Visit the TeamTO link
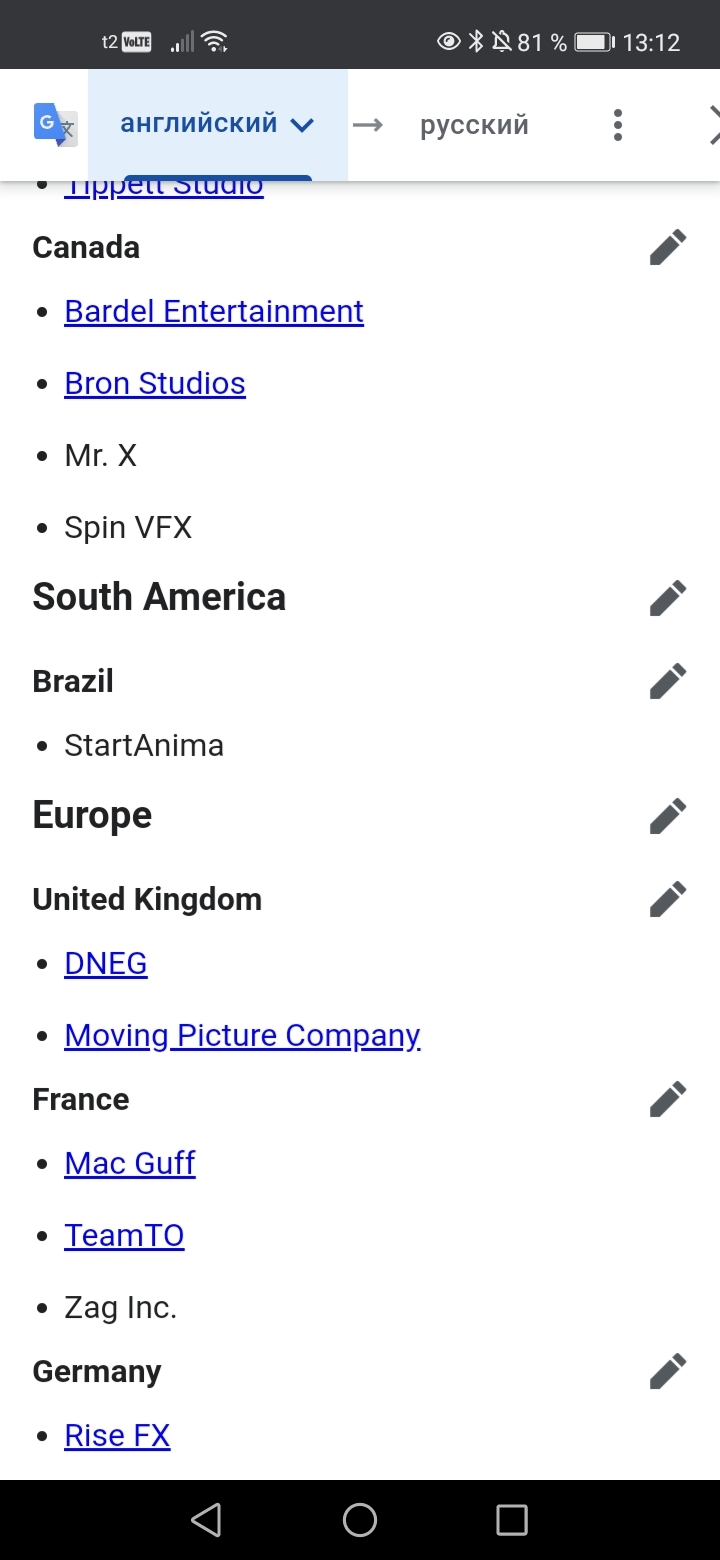 click(x=124, y=1235)
